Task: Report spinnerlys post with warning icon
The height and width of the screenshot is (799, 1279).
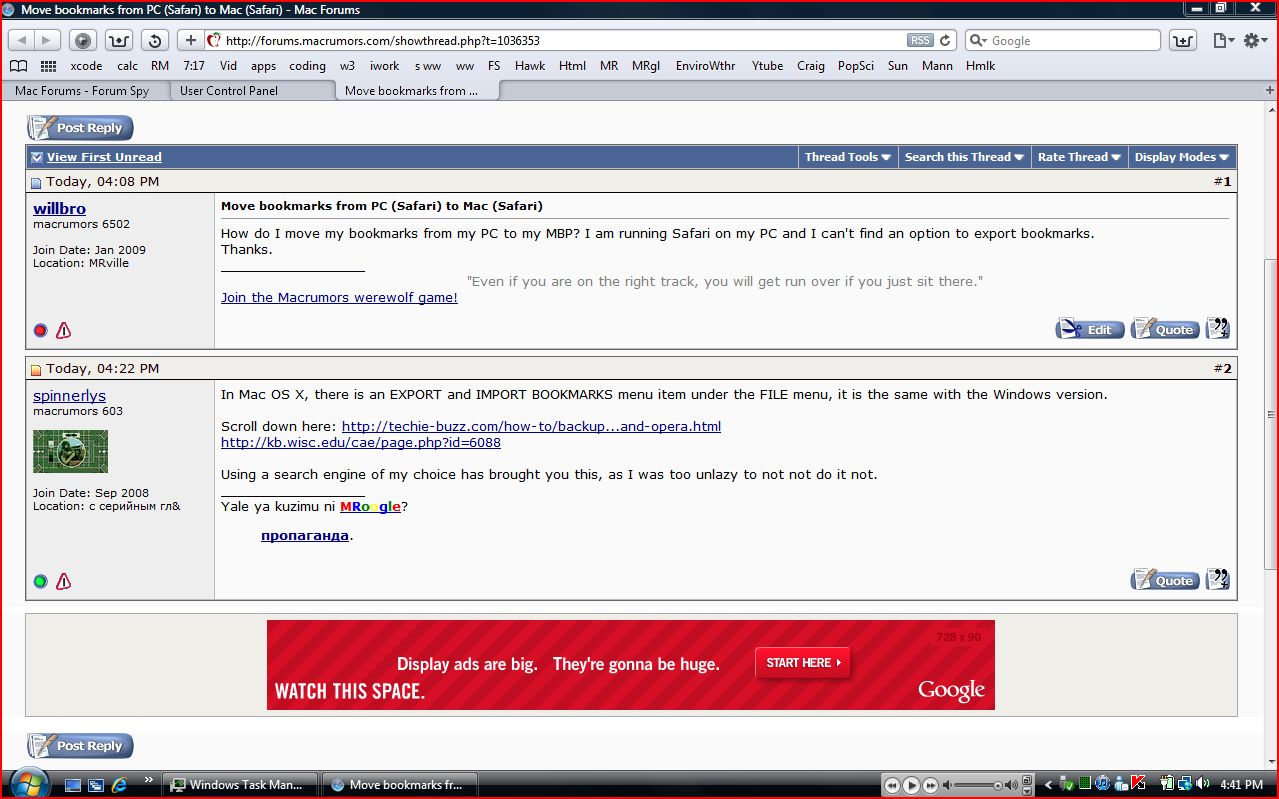Action: pyautogui.click(x=63, y=581)
